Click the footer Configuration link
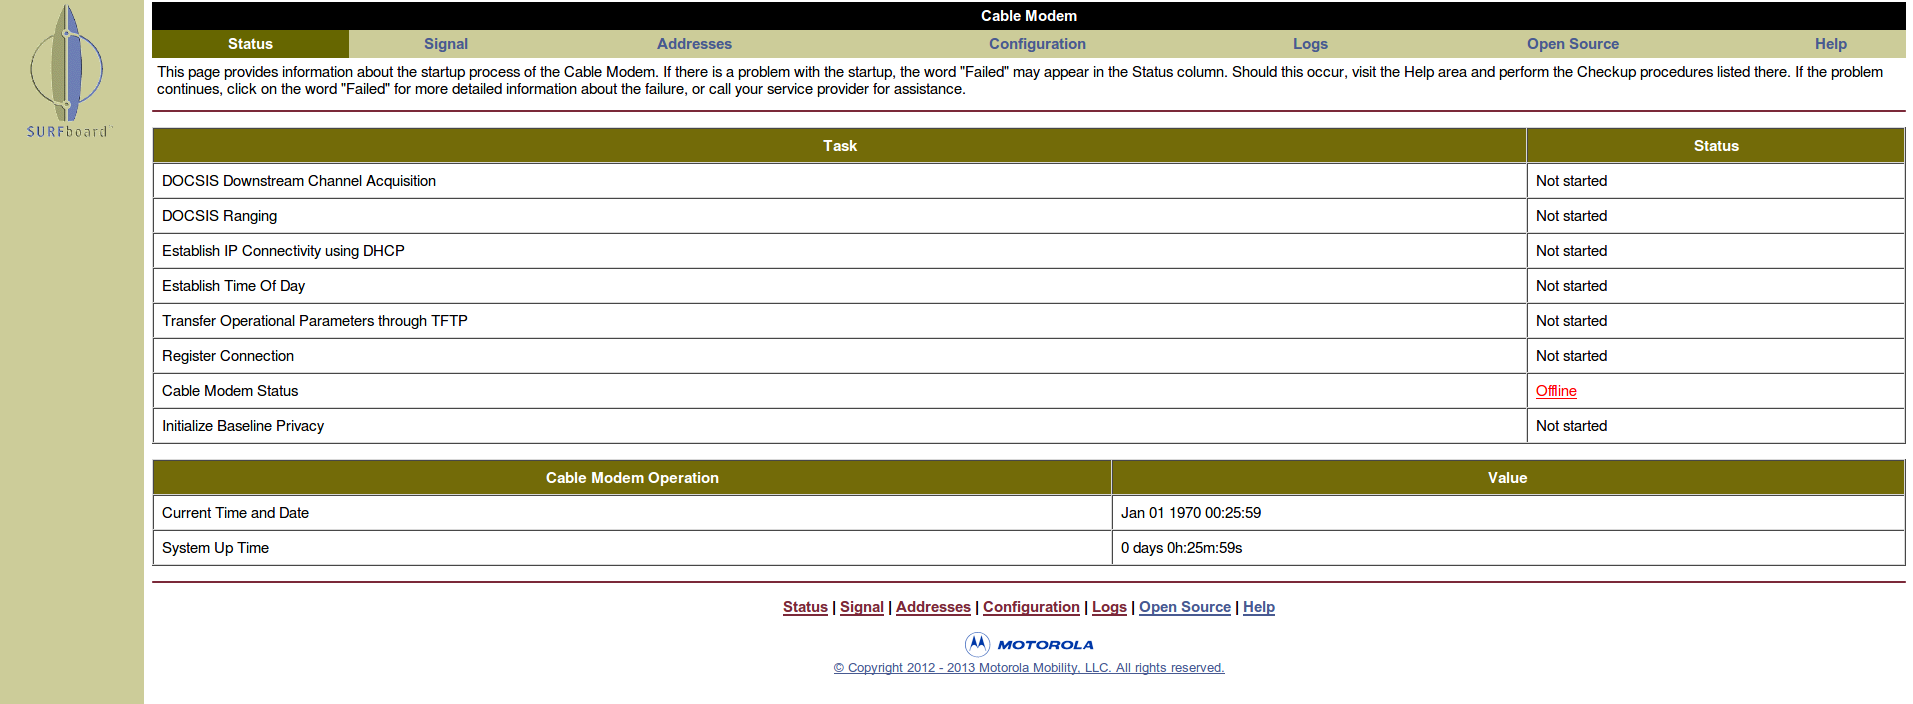This screenshot has height=704, width=1913. 1031,607
